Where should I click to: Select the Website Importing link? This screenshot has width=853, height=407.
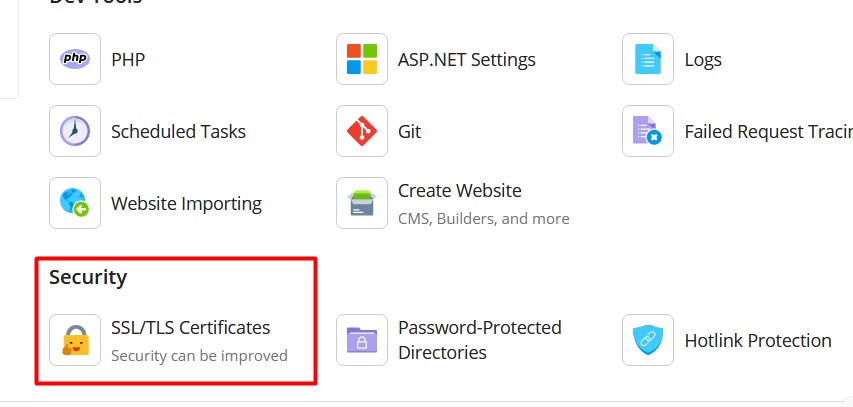click(186, 203)
